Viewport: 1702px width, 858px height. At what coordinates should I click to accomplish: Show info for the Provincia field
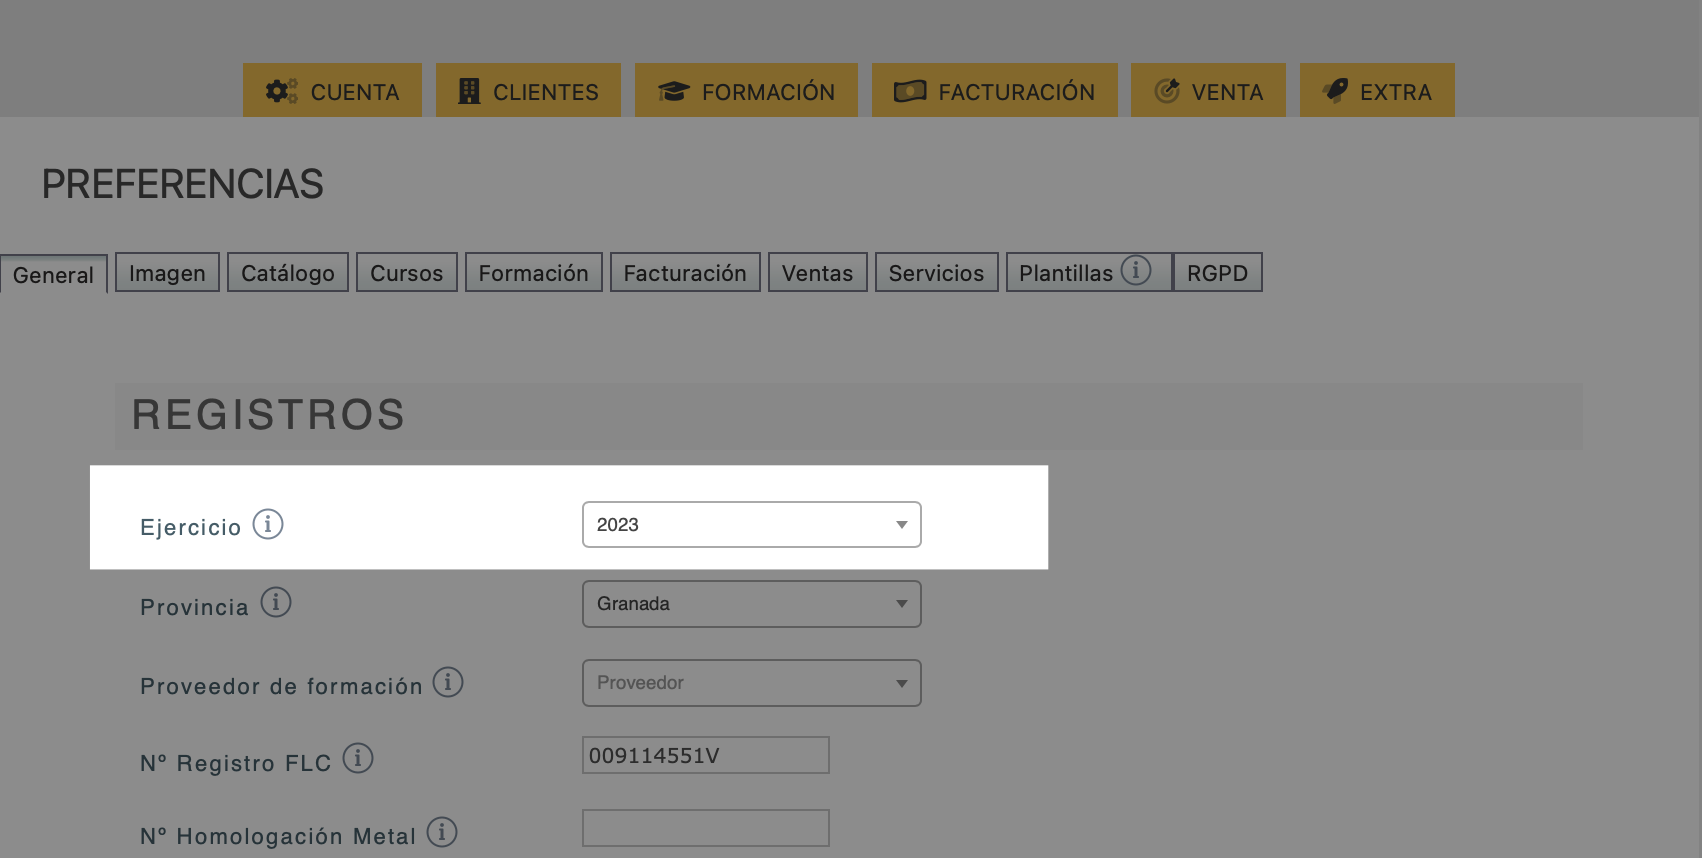point(276,603)
